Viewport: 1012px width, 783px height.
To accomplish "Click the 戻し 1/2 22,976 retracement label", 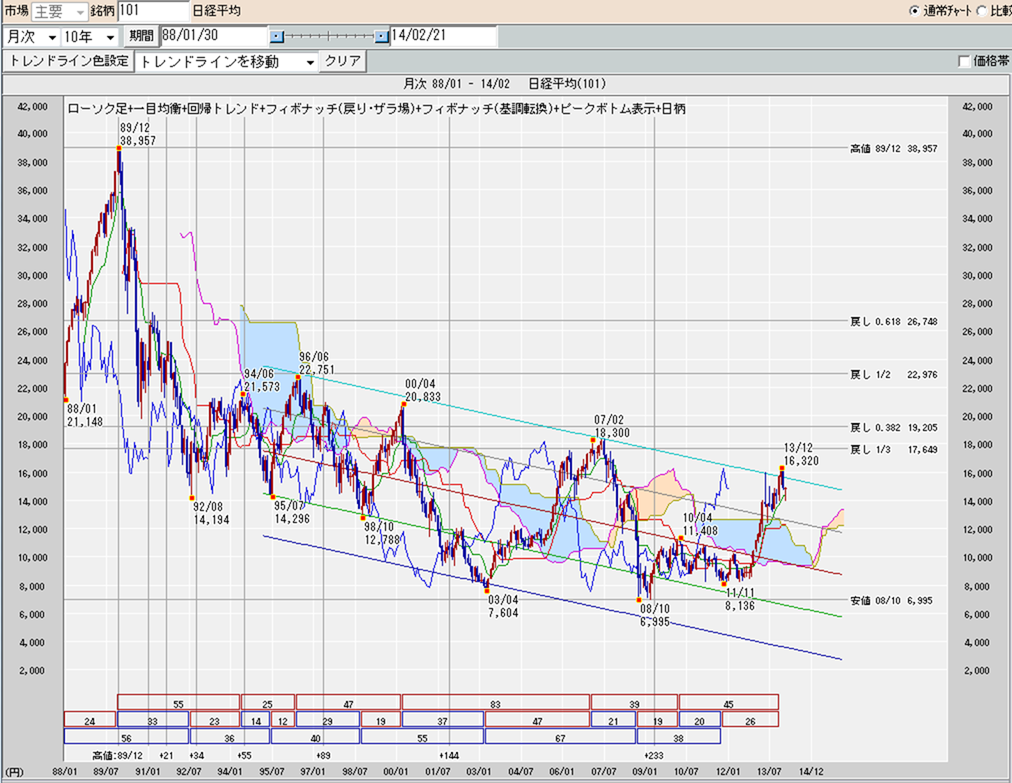I will pos(893,374).
